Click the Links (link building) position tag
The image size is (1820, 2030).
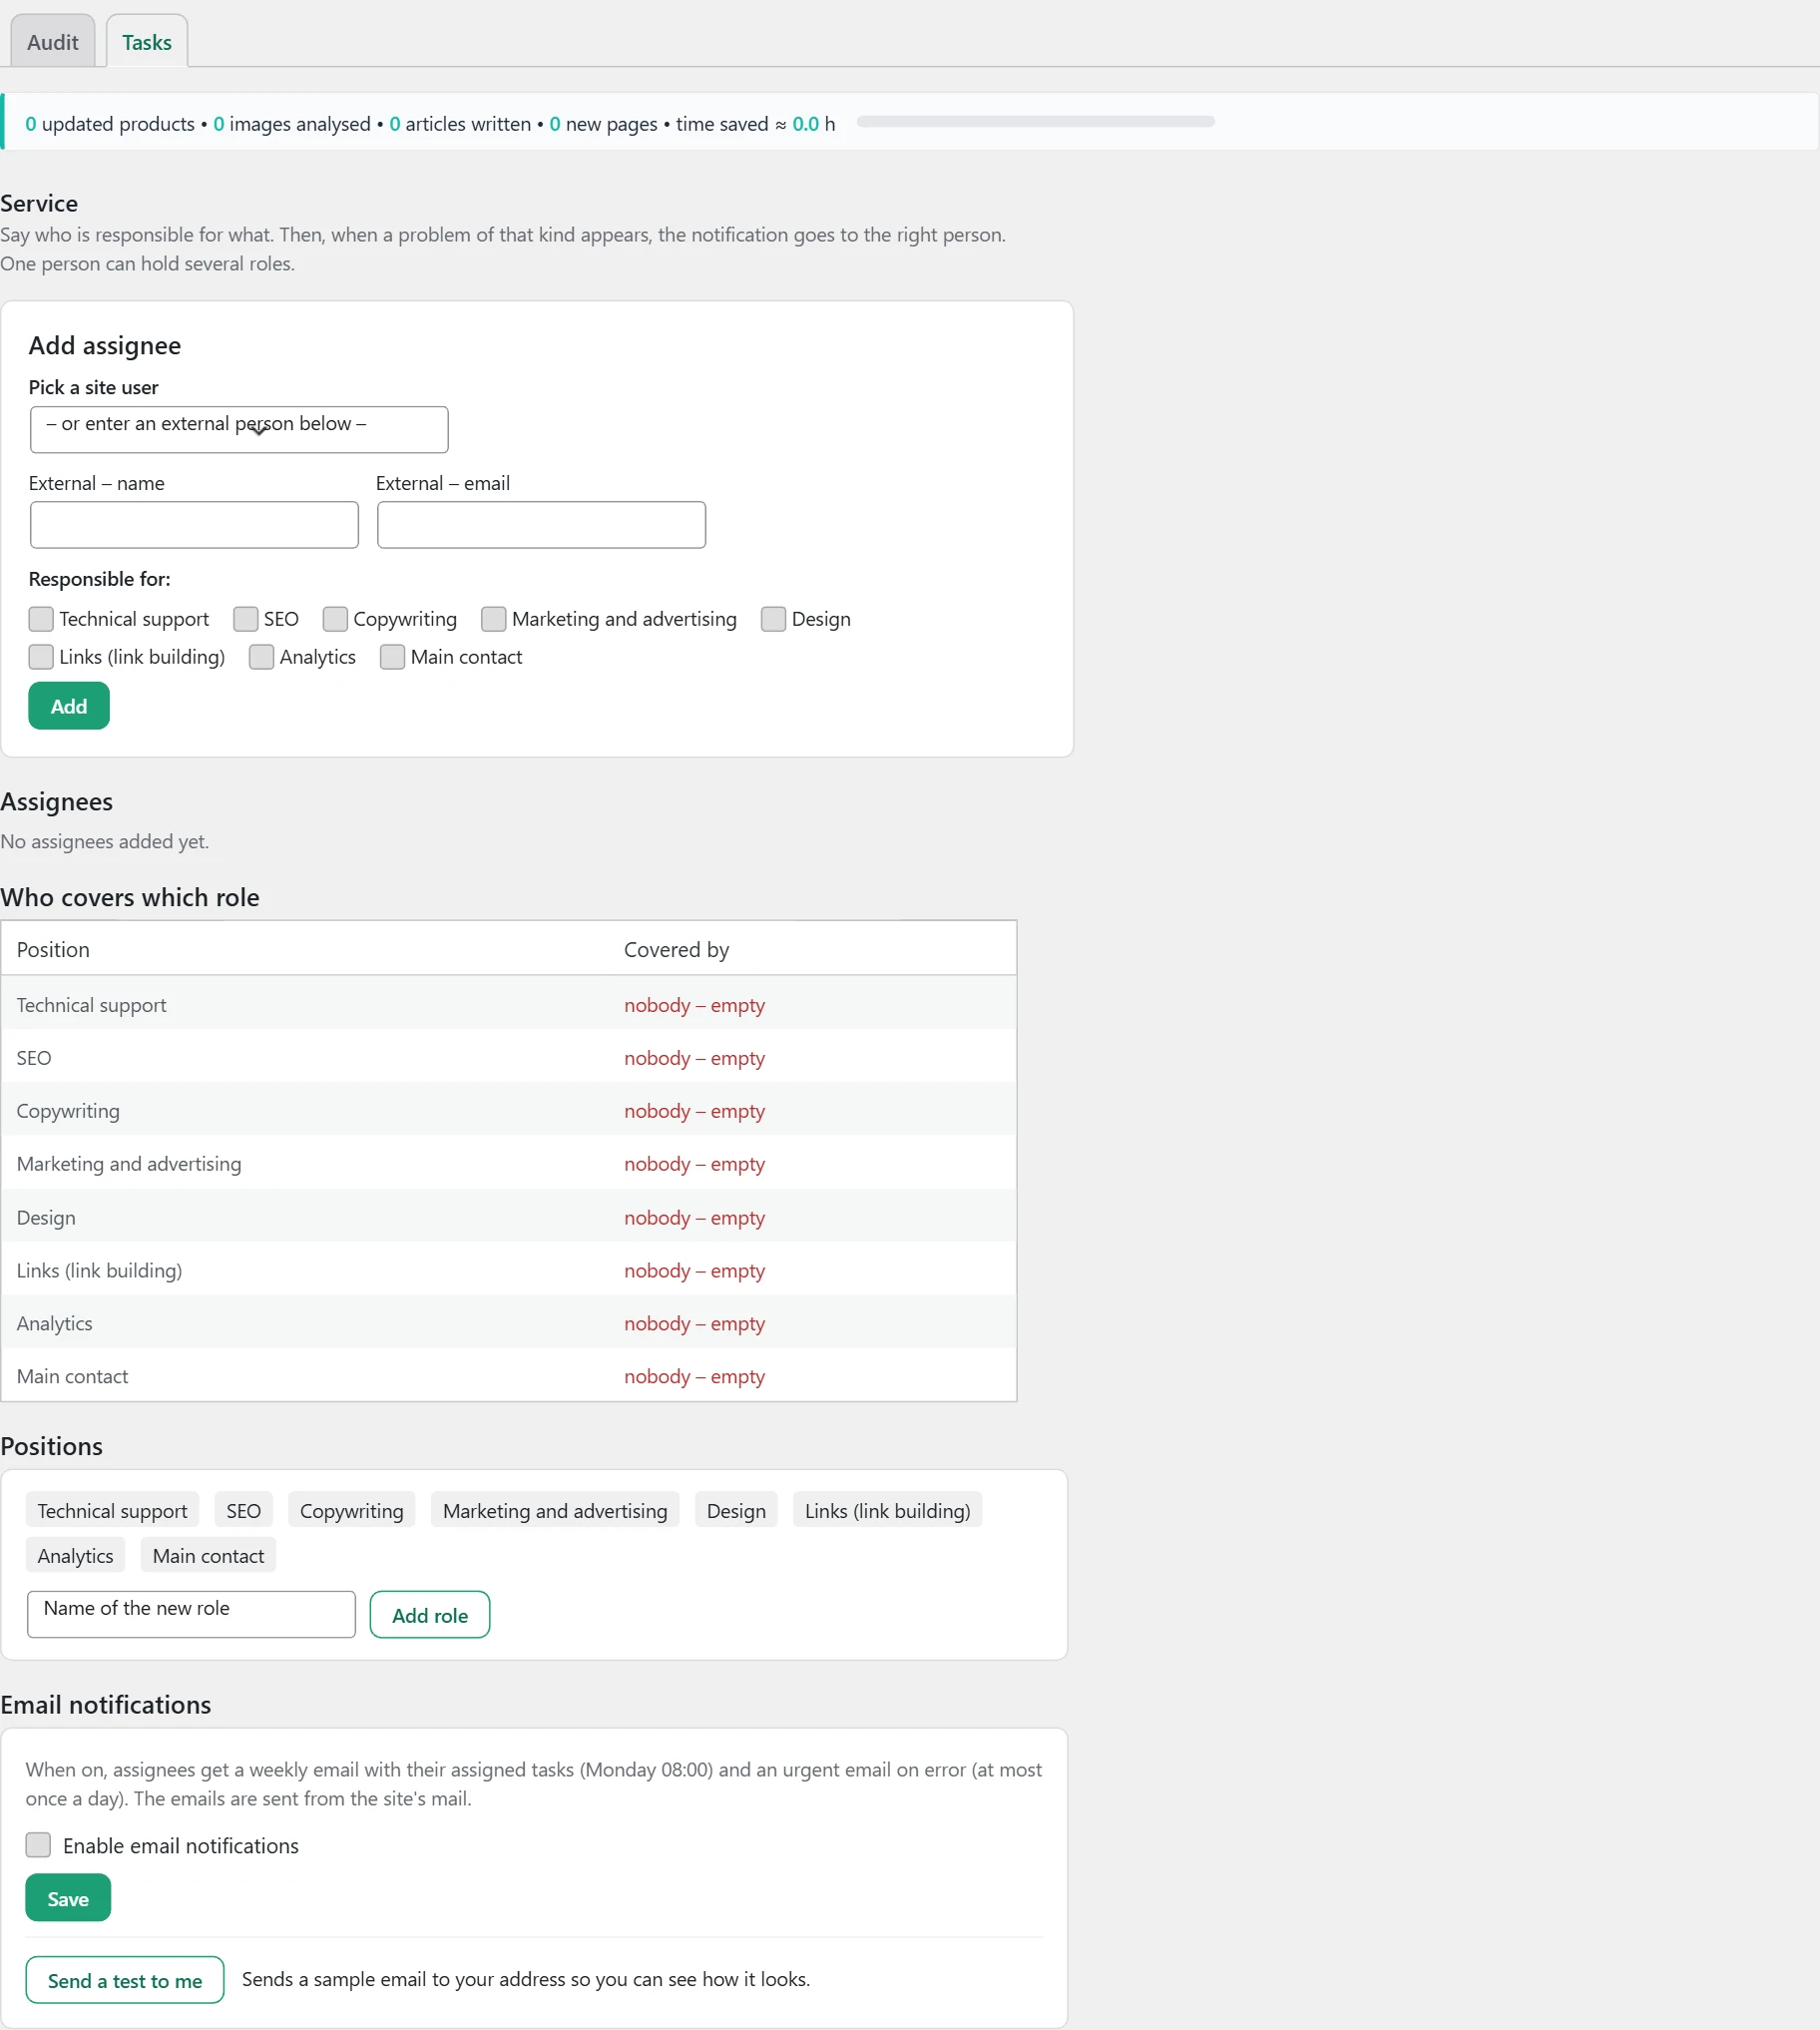coord(888,1510)
